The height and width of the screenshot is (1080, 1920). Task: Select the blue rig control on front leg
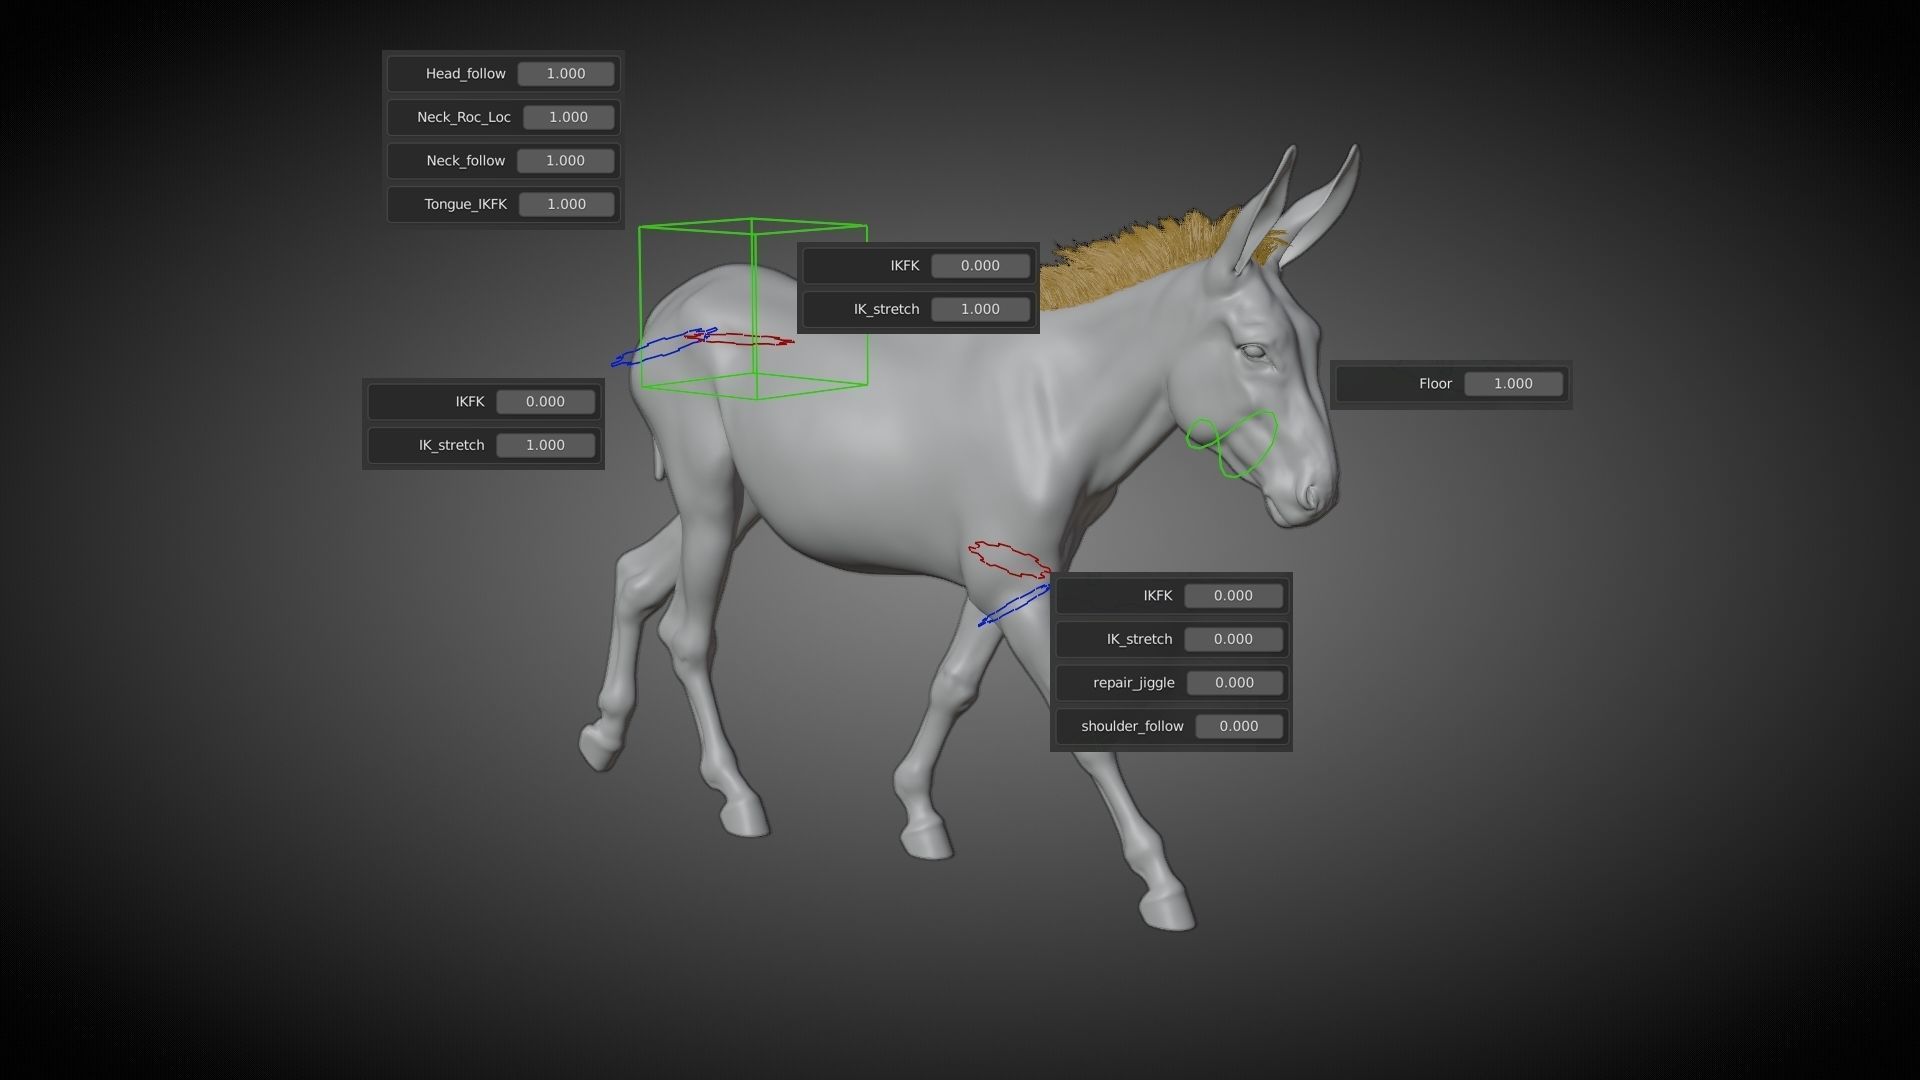coord(1012,607)
